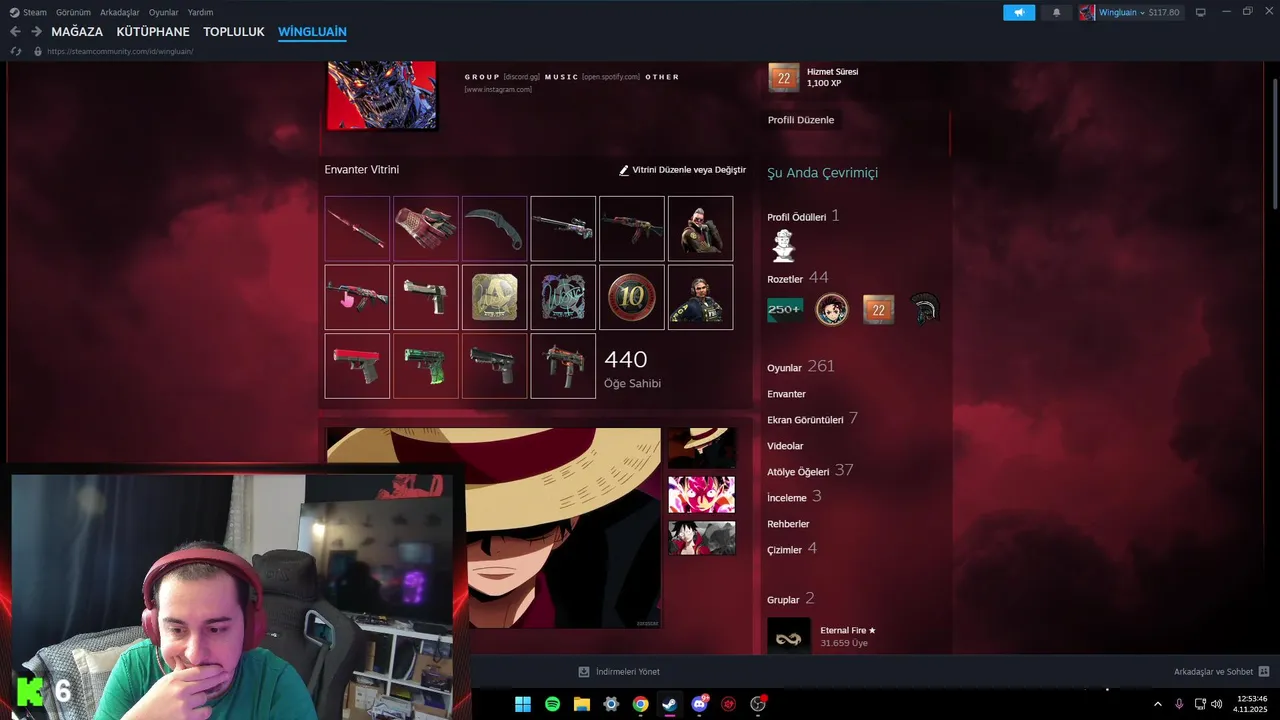Viewport: 1280px width, 720px height.
Task: Select the red gloves showcase item
Action: click(426, 229)
